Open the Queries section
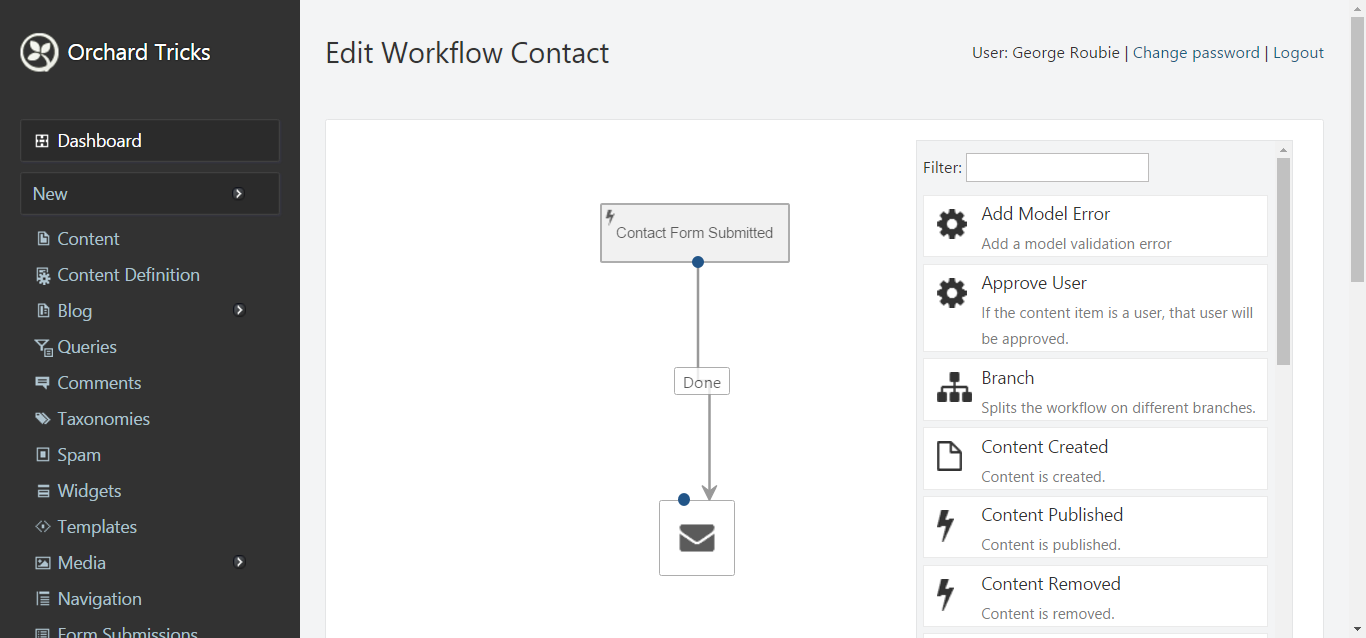The height and width of the screenshot is (638, 1366). click(87, 347)
